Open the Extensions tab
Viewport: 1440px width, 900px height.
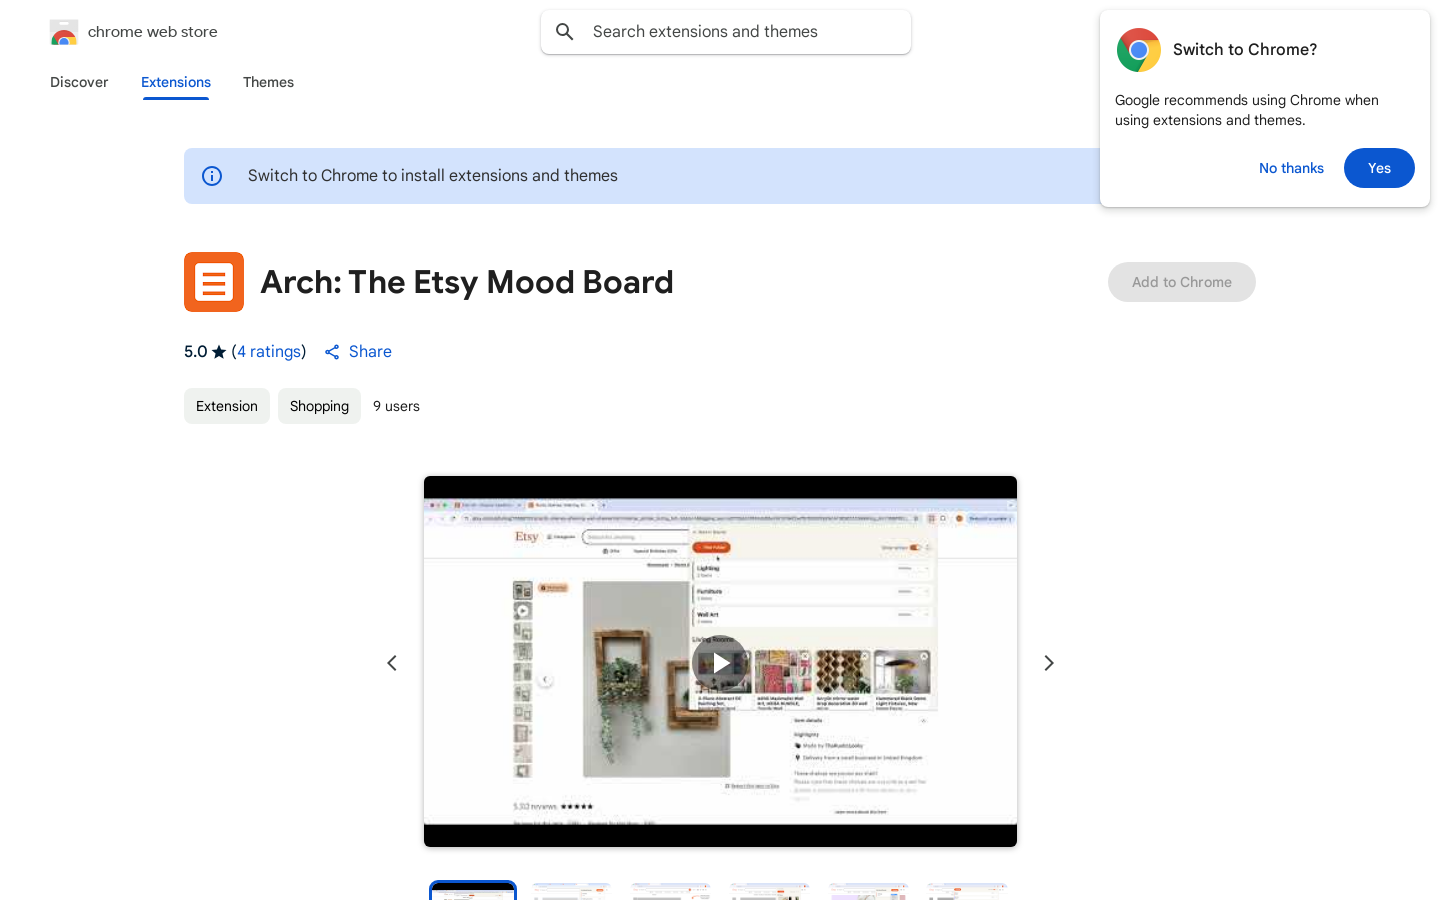[x=176, y=82]
